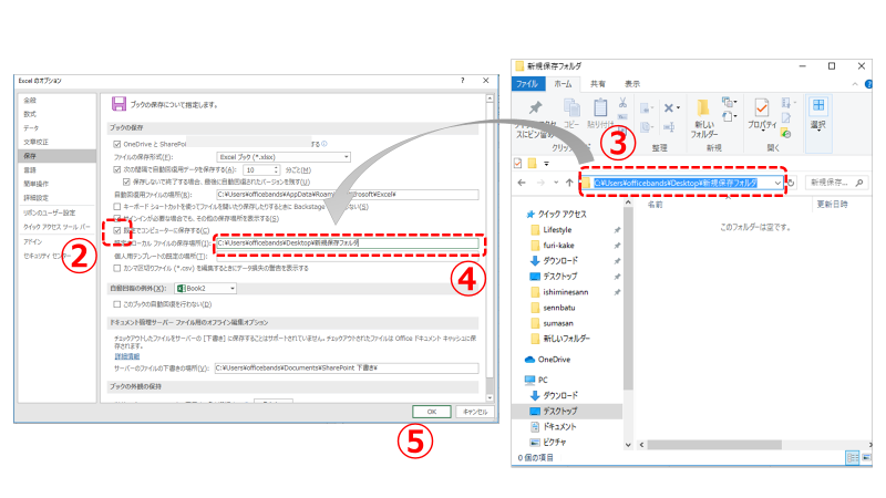886x498 pixels.
Task: Click the AutoRecover file location field
Action: (347, 194)
